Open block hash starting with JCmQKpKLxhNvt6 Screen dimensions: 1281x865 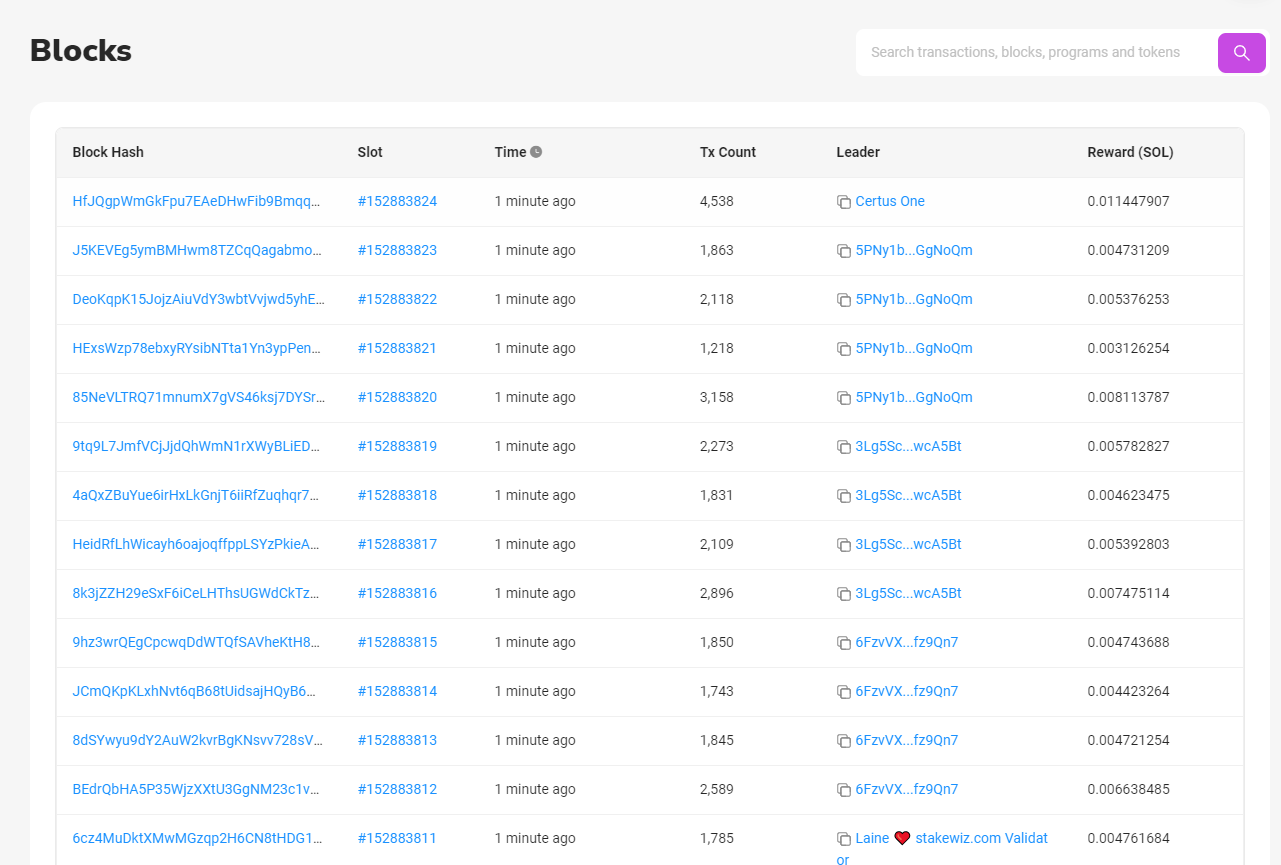pos(197,691)
